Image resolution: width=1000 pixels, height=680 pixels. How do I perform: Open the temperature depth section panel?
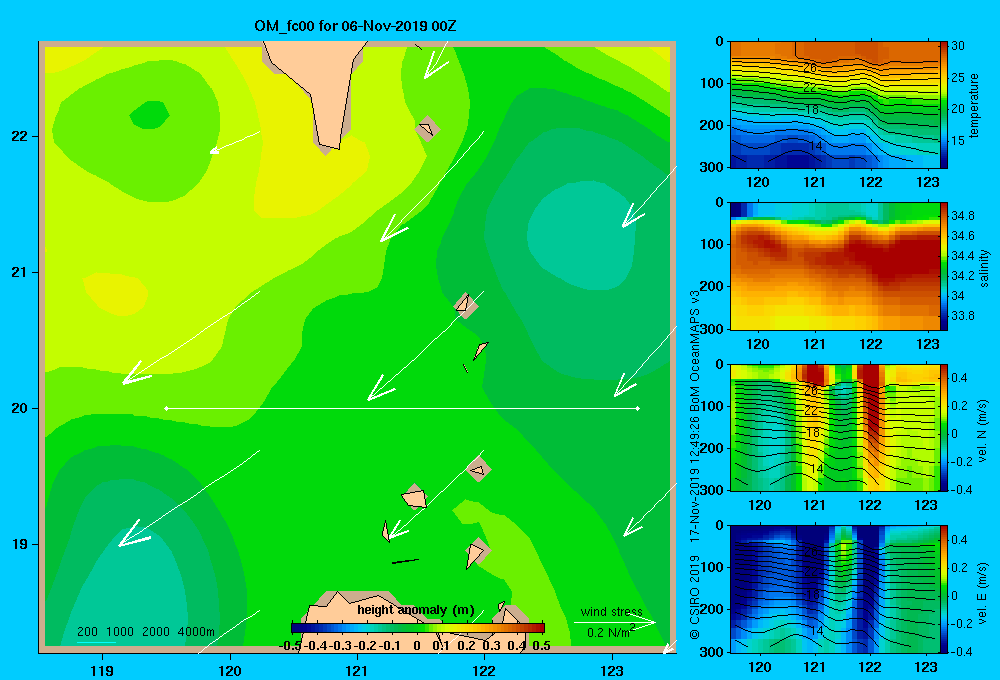[x=835, y=105]
